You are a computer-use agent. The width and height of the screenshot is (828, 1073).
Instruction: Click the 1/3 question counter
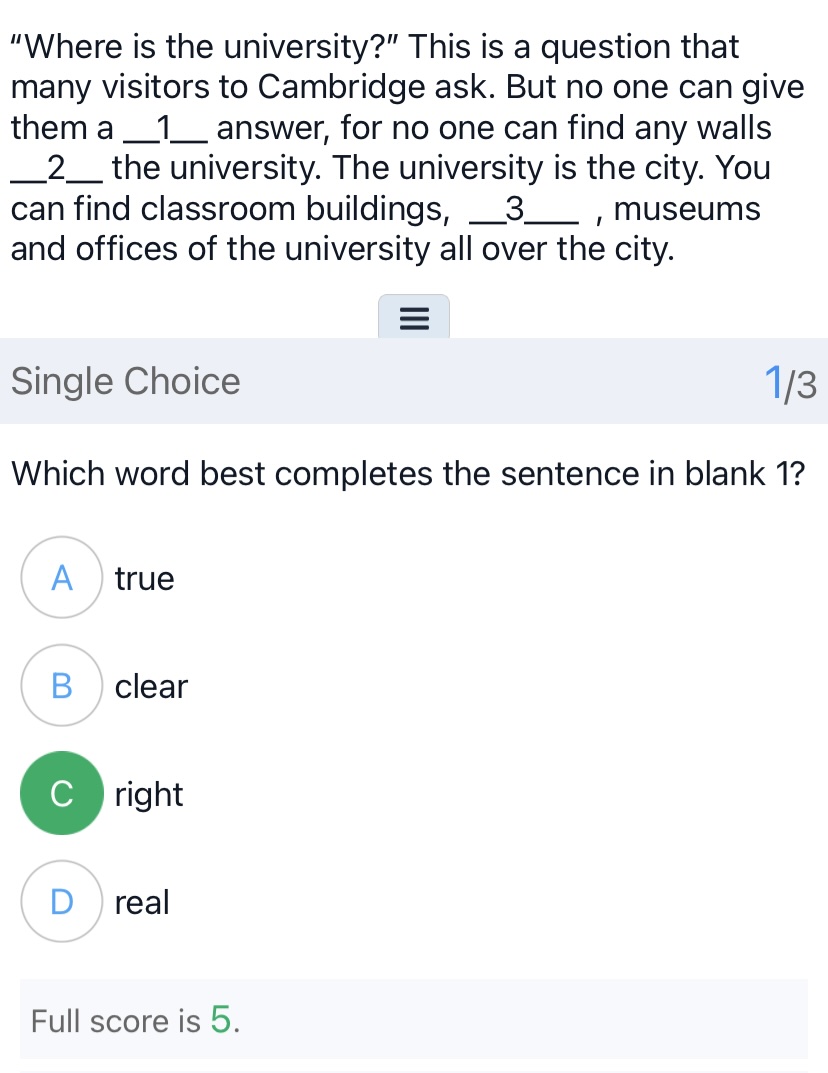pos(791,382)
